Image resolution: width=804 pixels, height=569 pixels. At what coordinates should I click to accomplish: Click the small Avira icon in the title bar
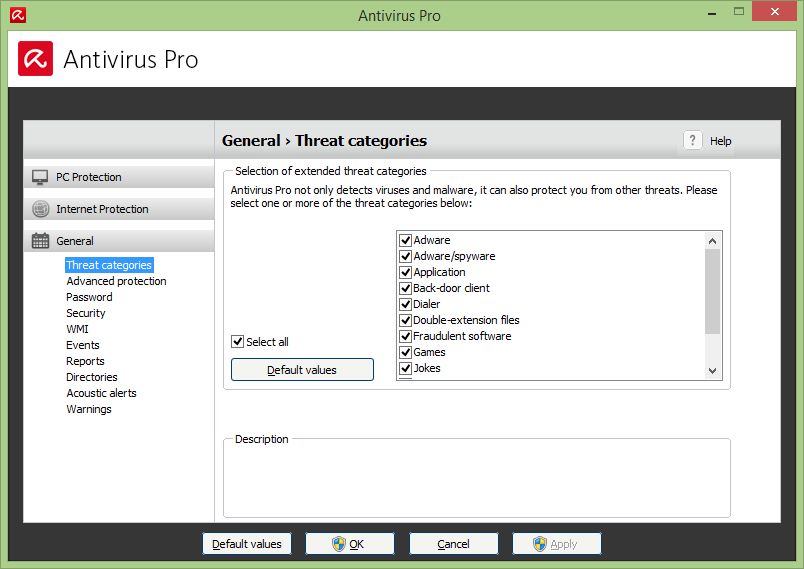click(x=17, y=15)
